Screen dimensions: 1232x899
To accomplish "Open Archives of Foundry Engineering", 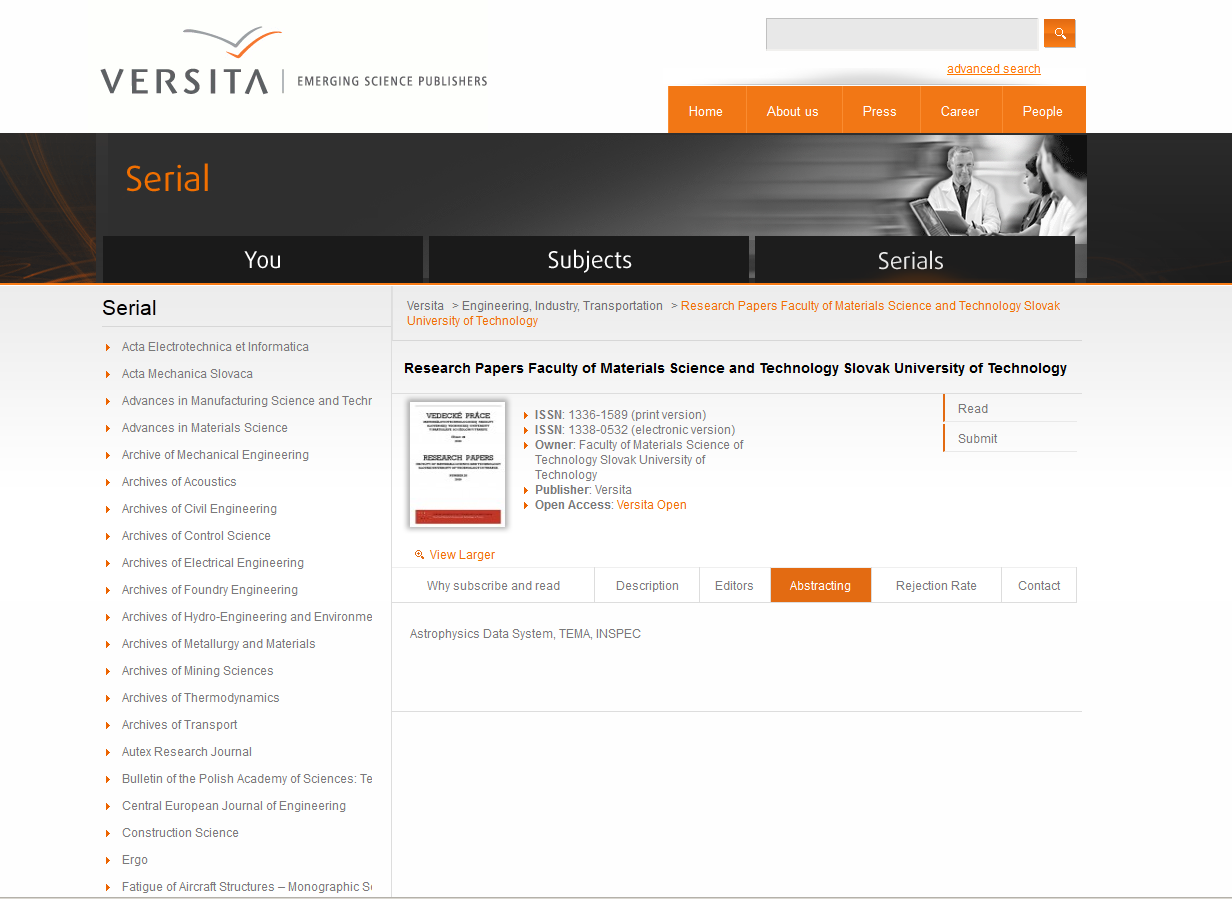I will 210,590.
